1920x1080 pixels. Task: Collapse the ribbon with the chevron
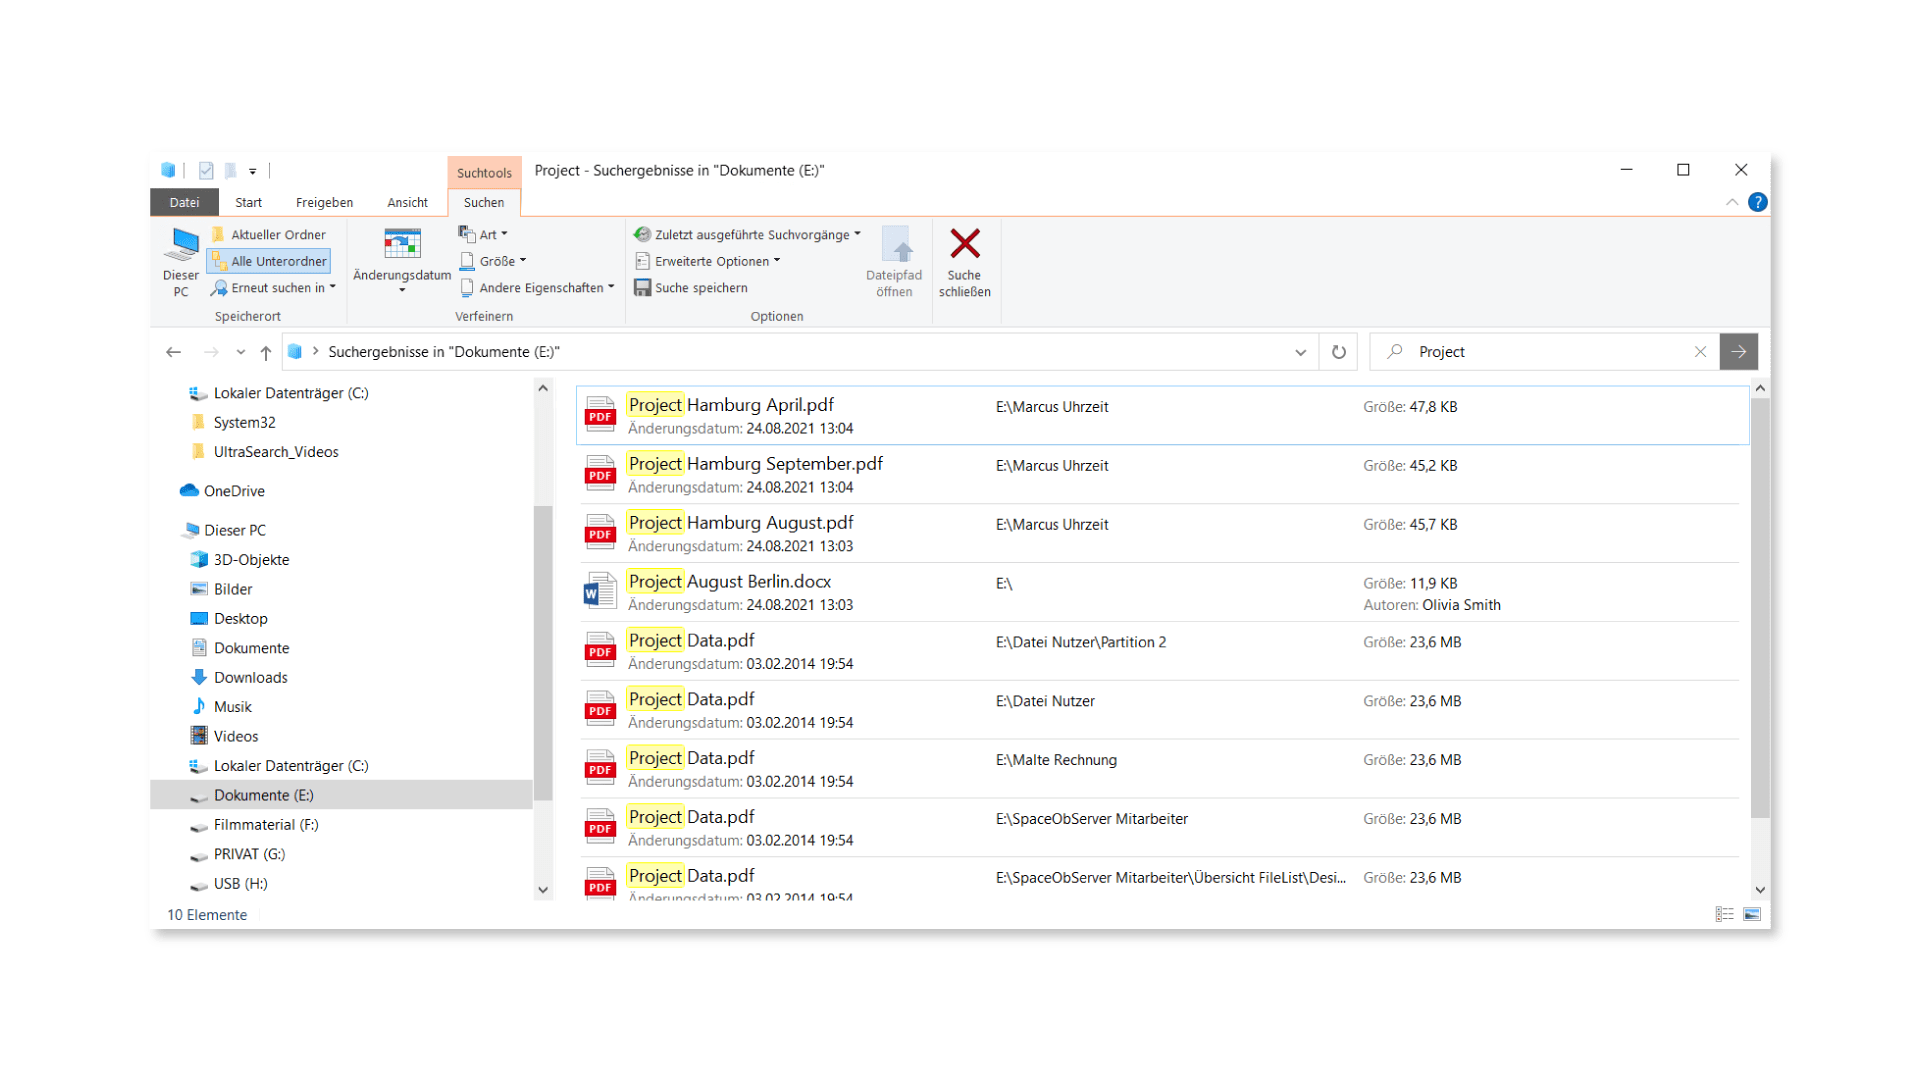(x=1732, y=202)
